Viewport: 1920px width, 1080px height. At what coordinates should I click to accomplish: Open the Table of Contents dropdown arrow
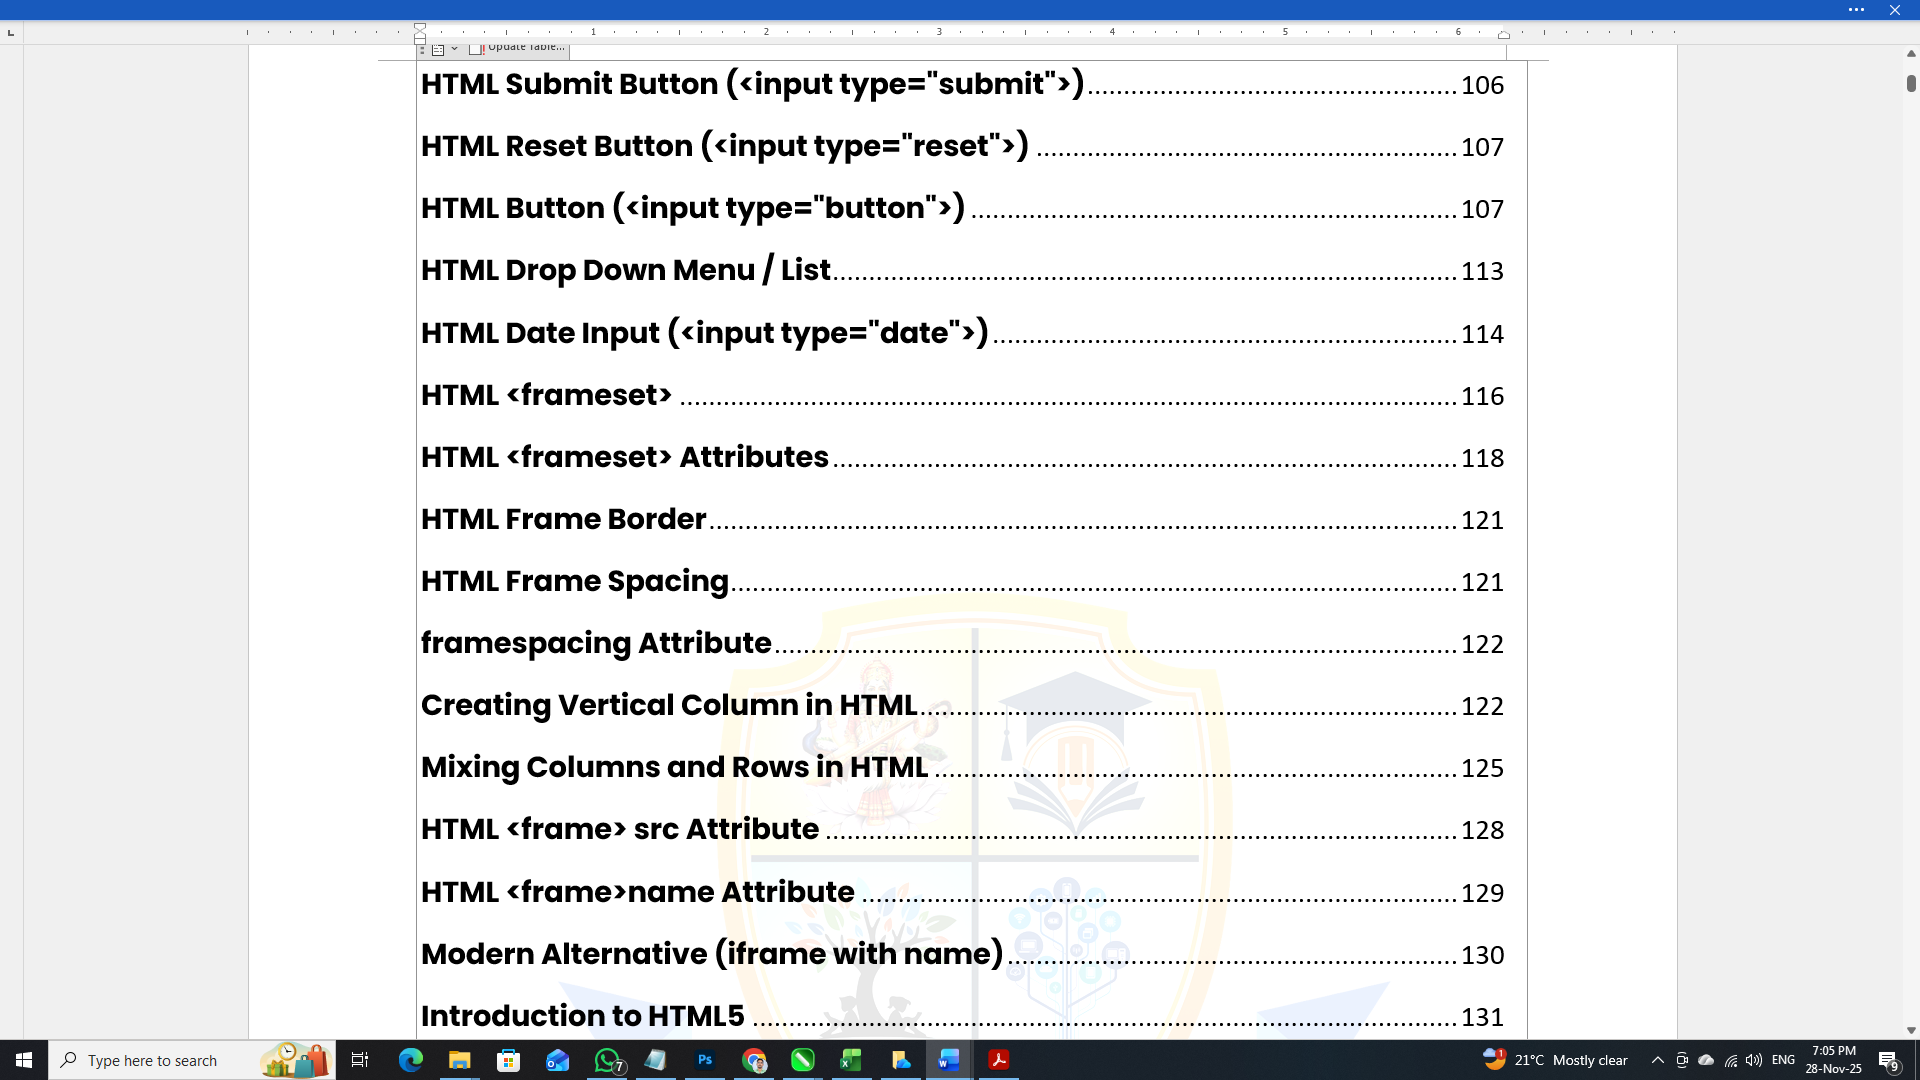click(x=453, y=48)
